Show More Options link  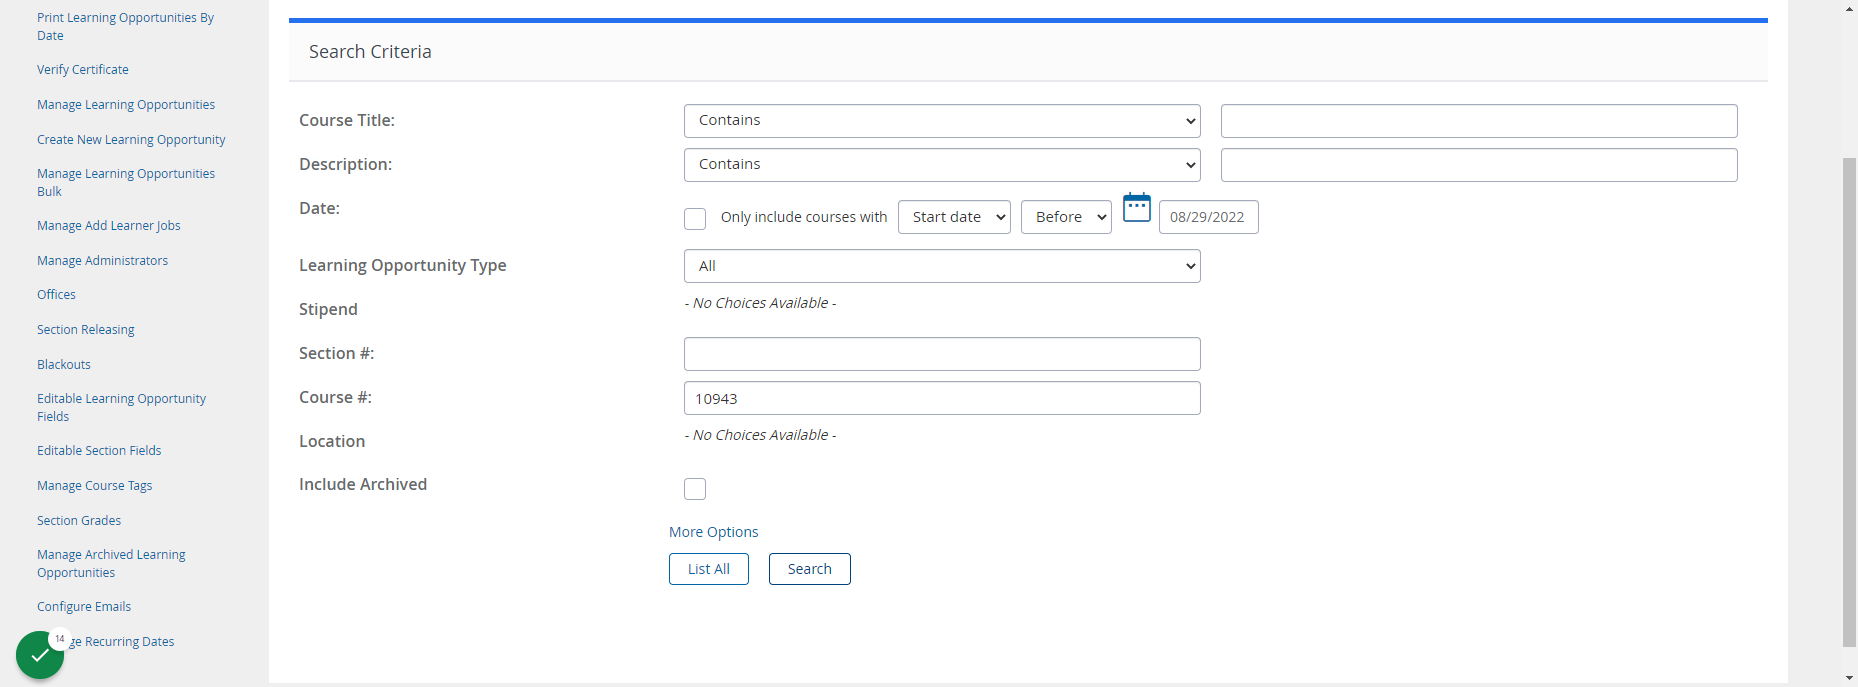click(x=714, y=532)
